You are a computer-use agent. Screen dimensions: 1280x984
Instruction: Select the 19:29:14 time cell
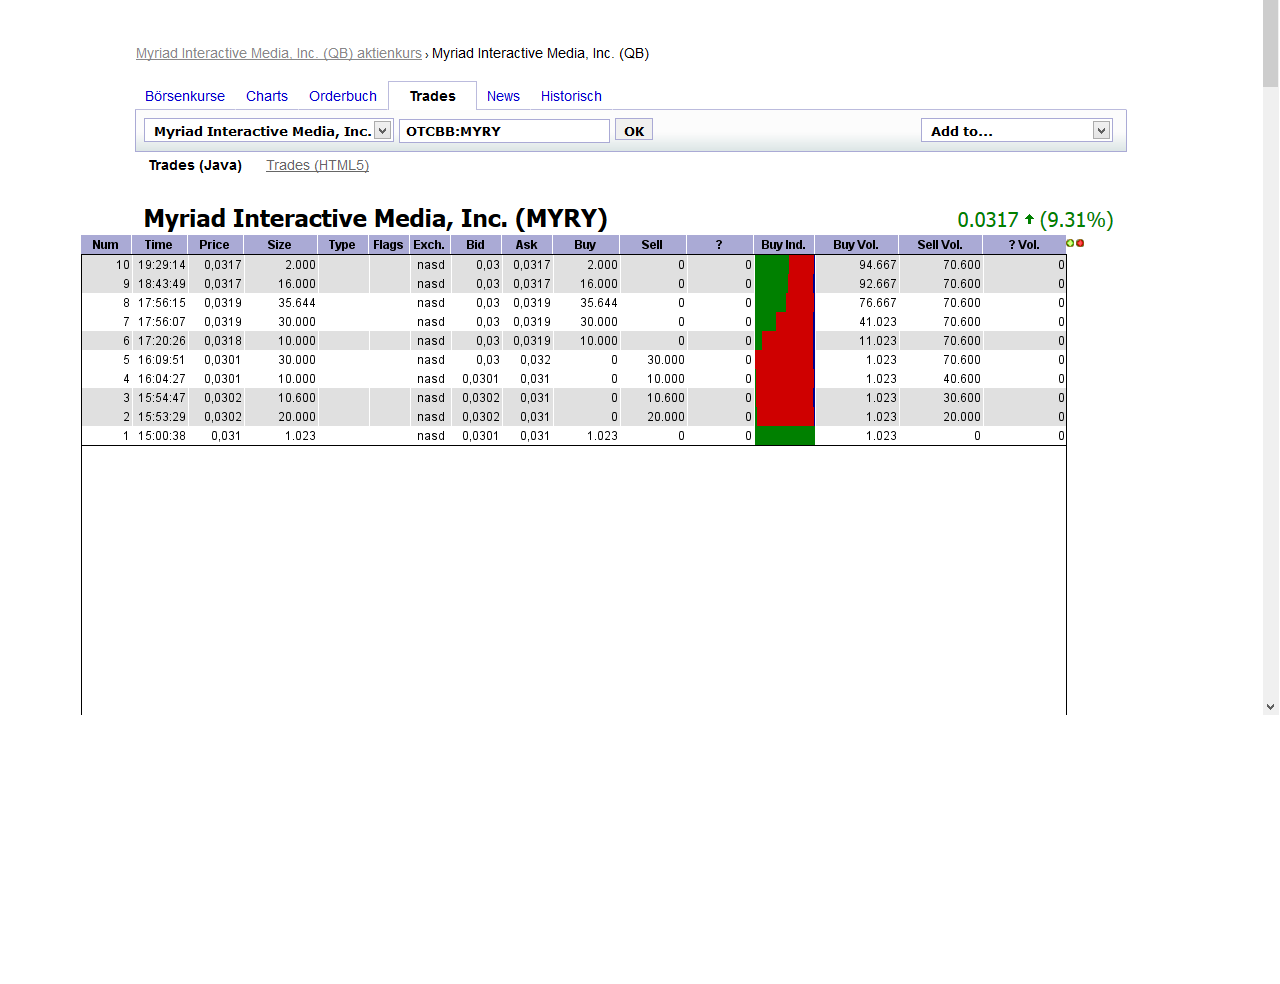162,265
